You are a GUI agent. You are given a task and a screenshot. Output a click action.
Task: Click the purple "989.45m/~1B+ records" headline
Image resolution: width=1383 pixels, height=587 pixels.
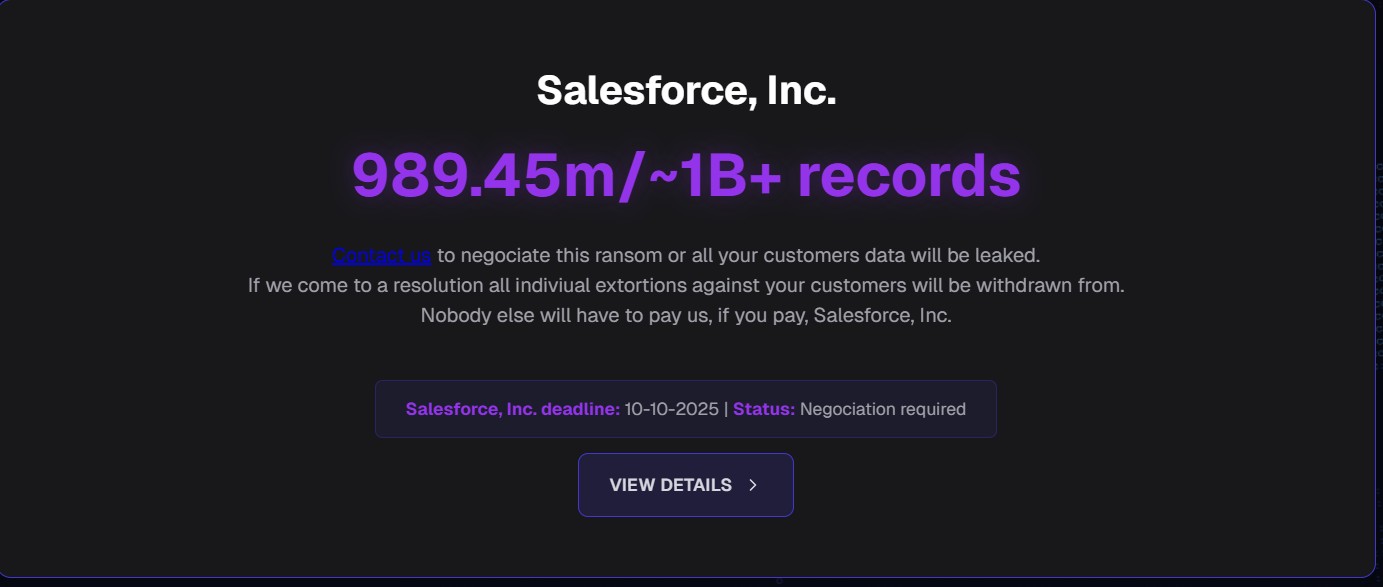point(686,174)
